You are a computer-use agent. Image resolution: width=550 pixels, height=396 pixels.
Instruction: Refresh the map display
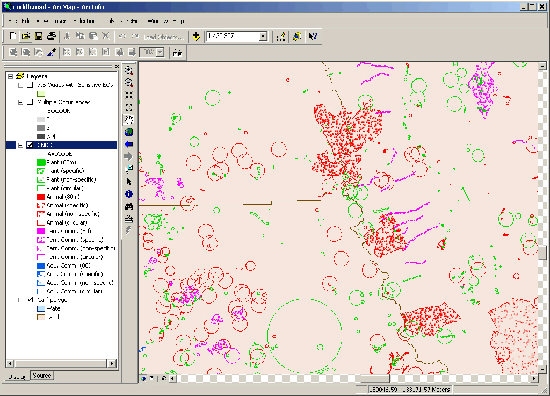(x=164, y=378)
